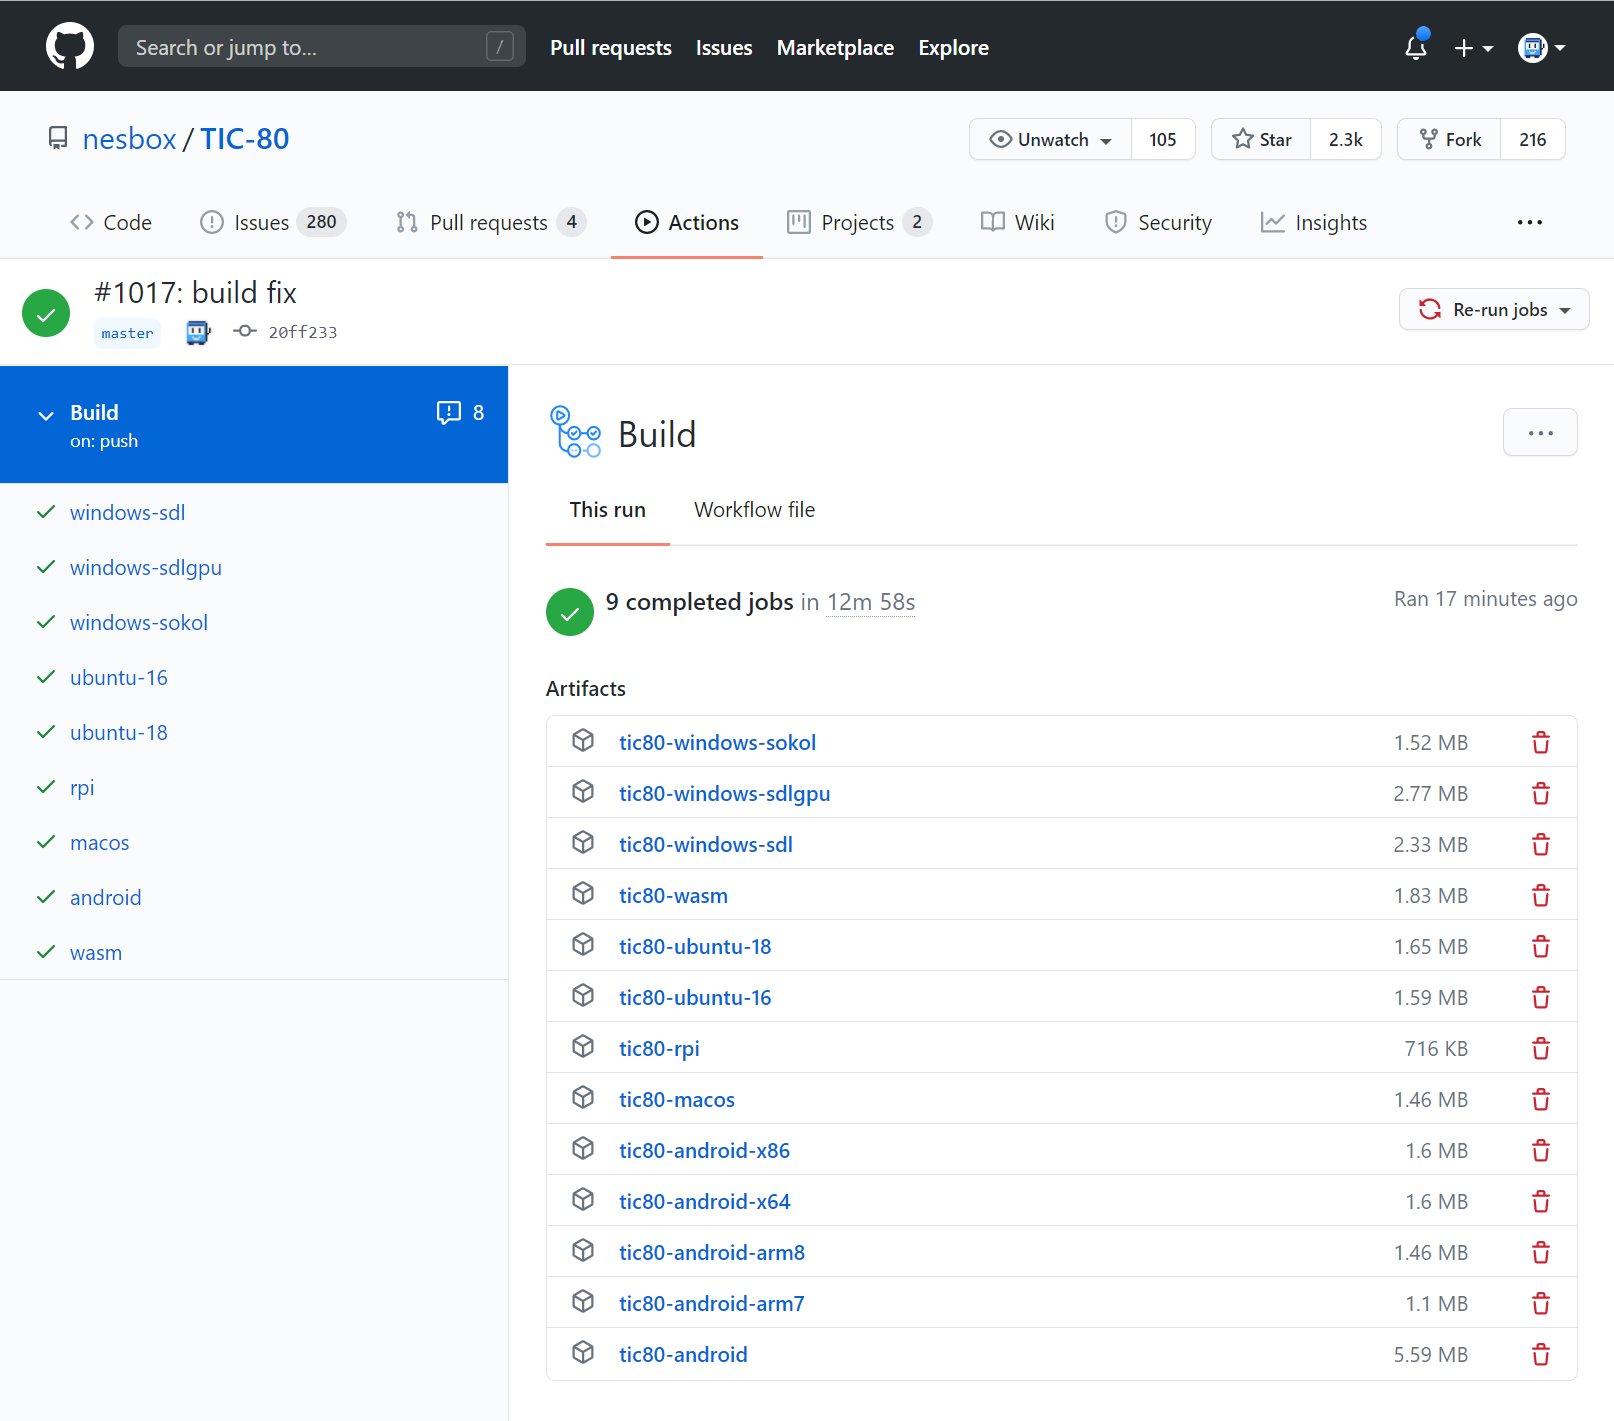Open the commit 20ff233 link

(301, 332)
